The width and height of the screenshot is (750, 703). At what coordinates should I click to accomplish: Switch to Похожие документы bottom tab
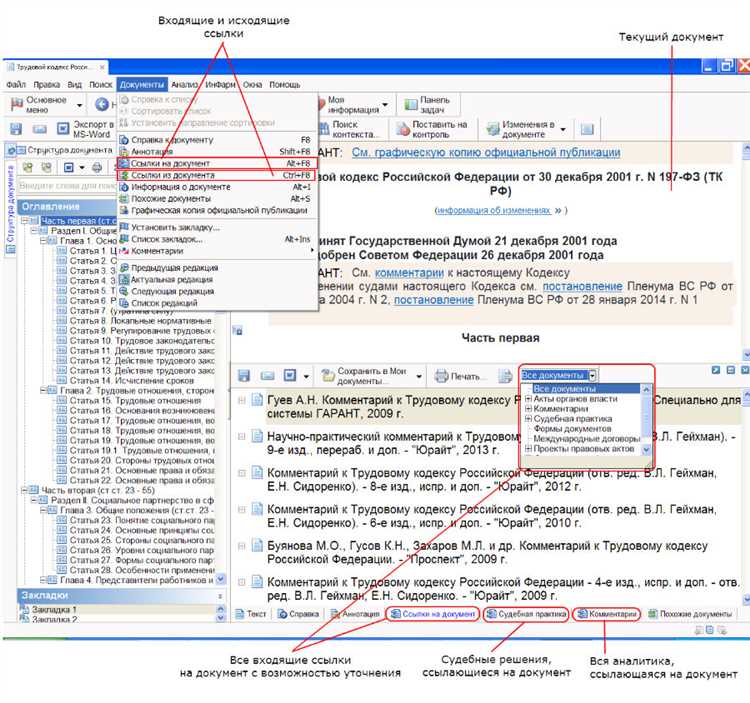tap(690, 614)
